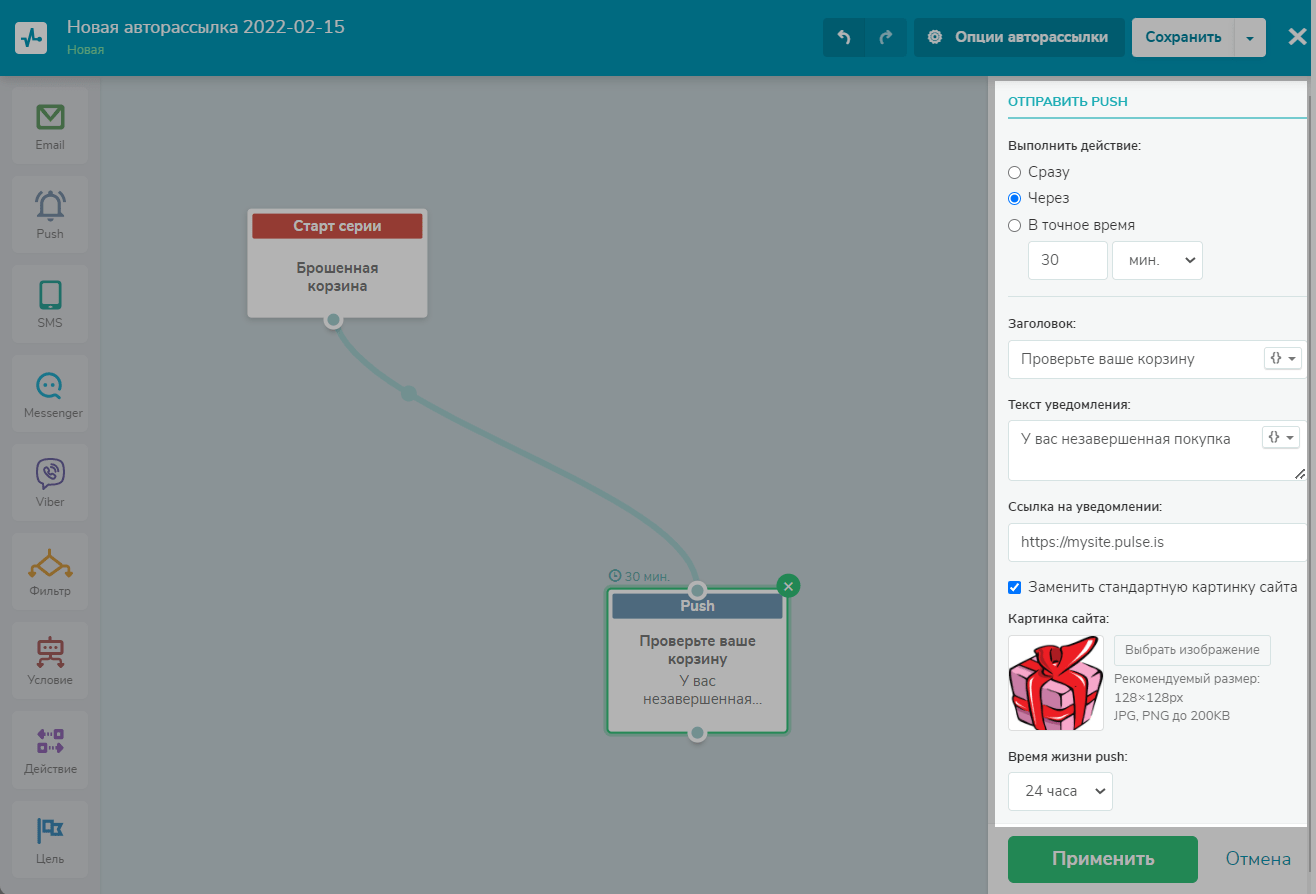Select the SMS phone block
This screenshot has height=894, width=1316.
pyautogui.click(x=50, y=304)
